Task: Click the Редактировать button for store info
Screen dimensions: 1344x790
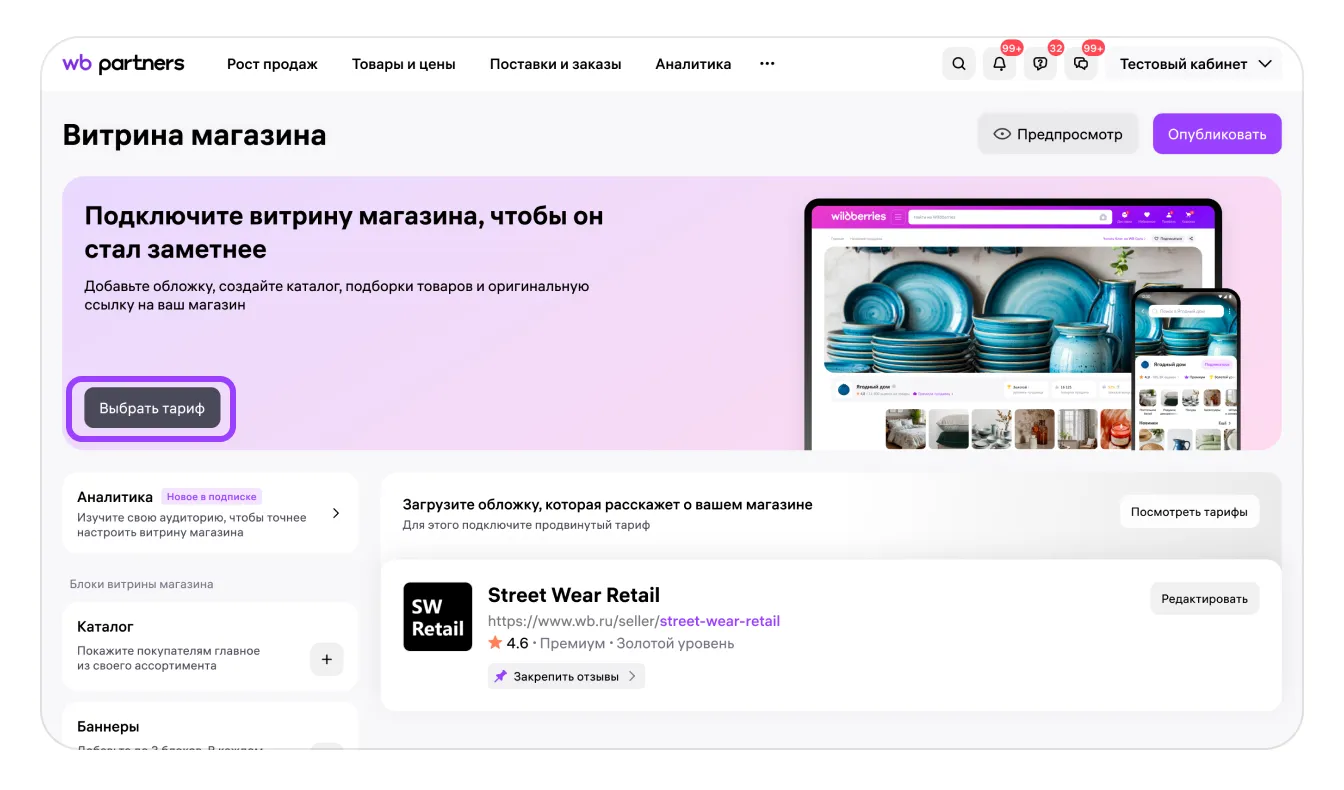Action: click(x=1204, y=599)
